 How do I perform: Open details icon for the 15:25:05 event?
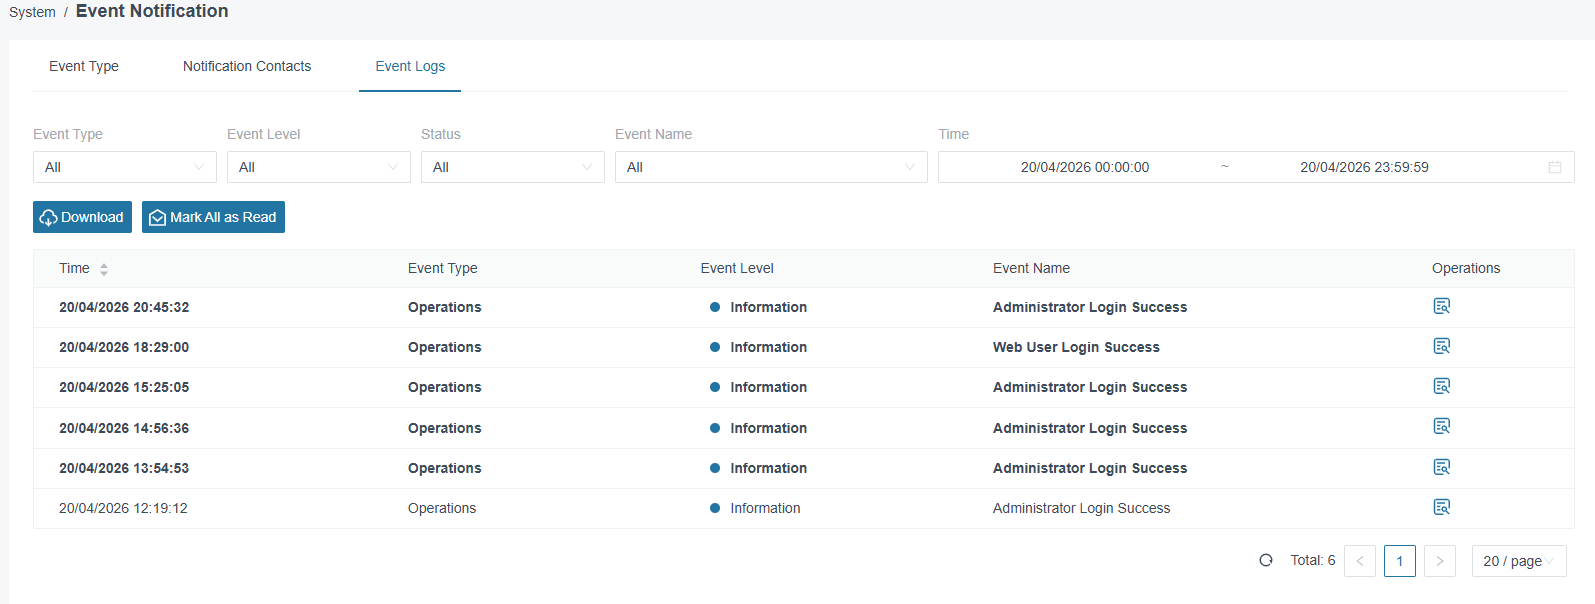[1441, 386]
